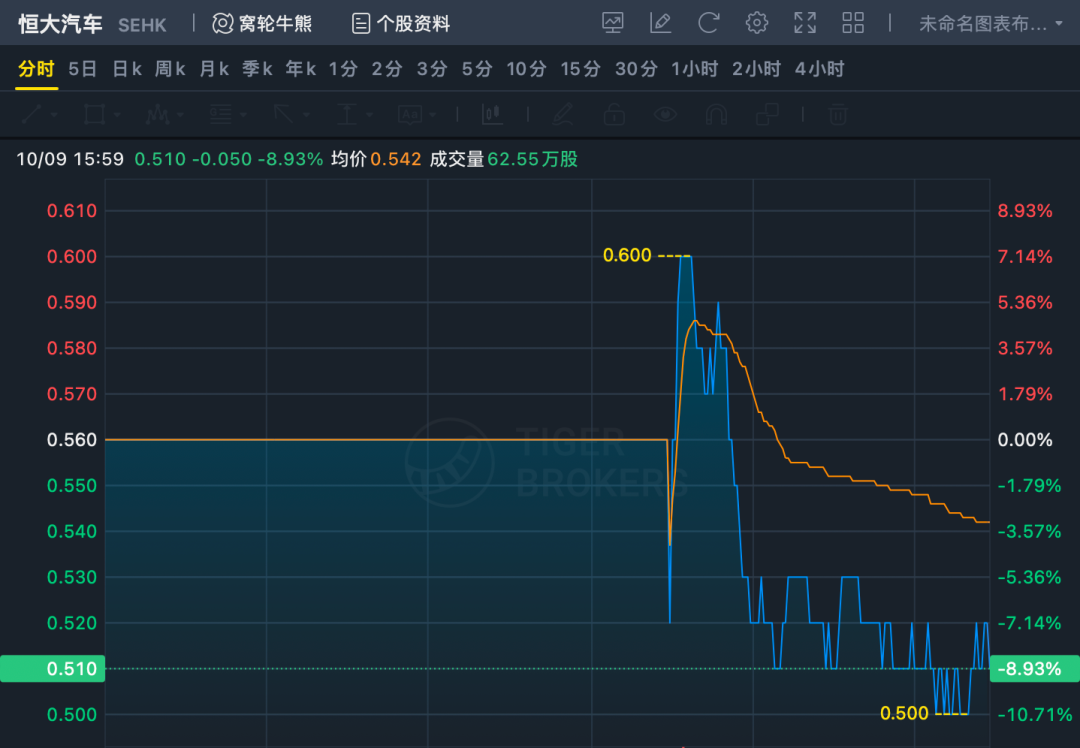This screenshot has width=1080, height=748.
Task: Select the measure range drawing tool
Action: pos(346,114)
